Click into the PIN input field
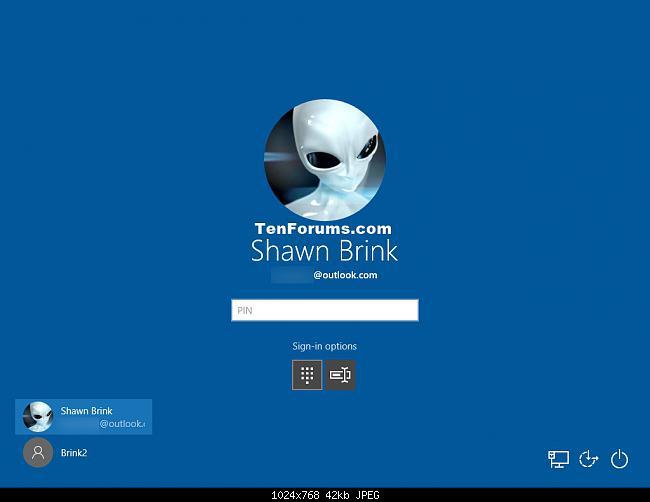The width and height of the screenshot is (650, 502). coord(325,310)
